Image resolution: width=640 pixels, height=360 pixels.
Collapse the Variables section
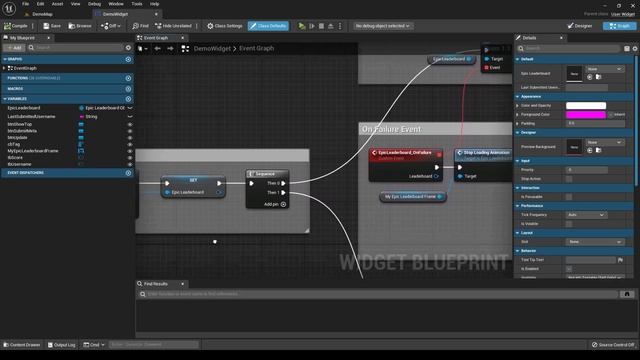pyautogui.click(x=5, y=99)
